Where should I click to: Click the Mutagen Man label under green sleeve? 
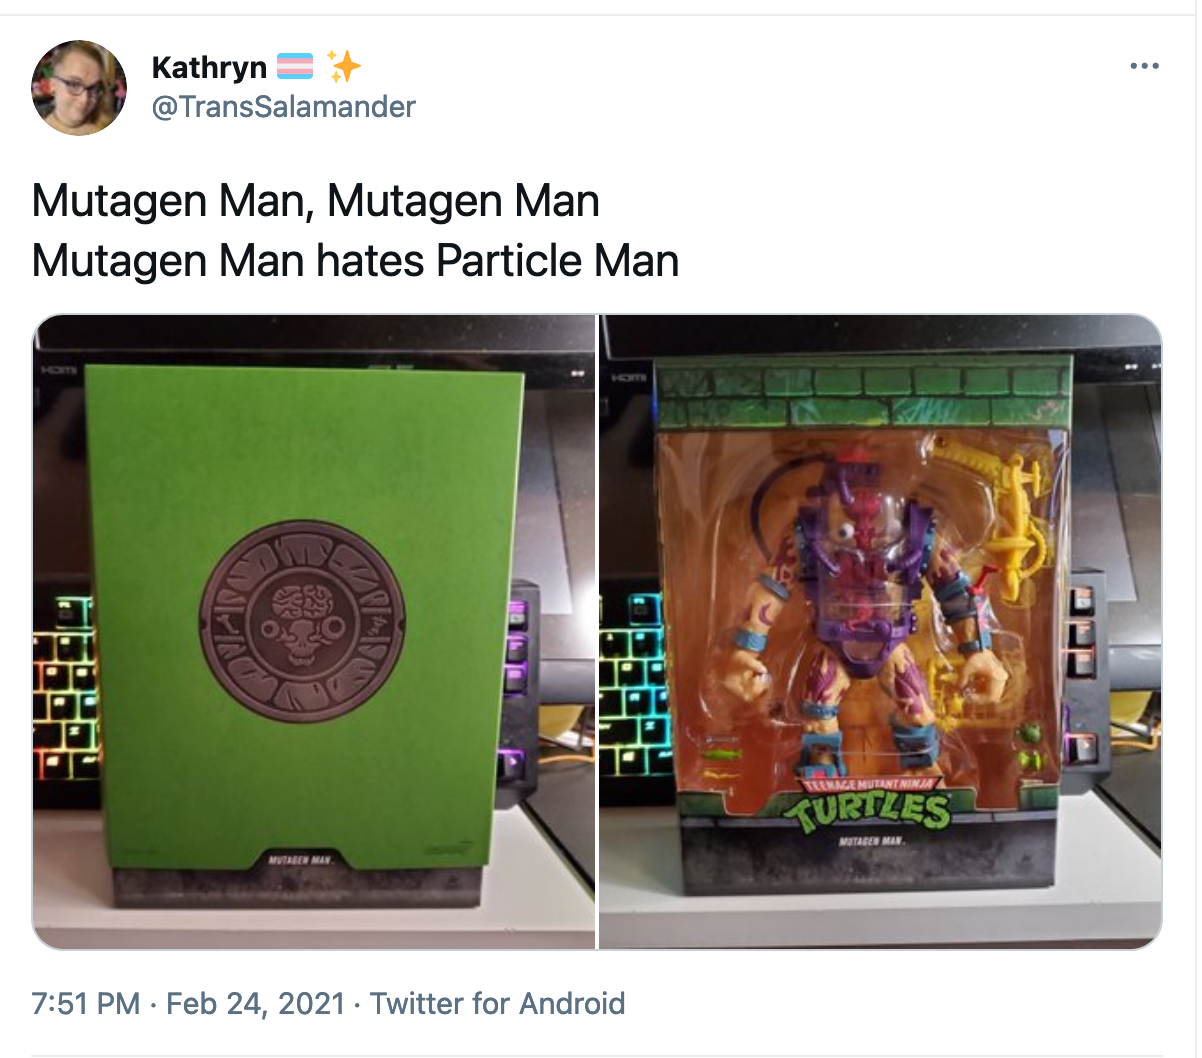point(300,859)
